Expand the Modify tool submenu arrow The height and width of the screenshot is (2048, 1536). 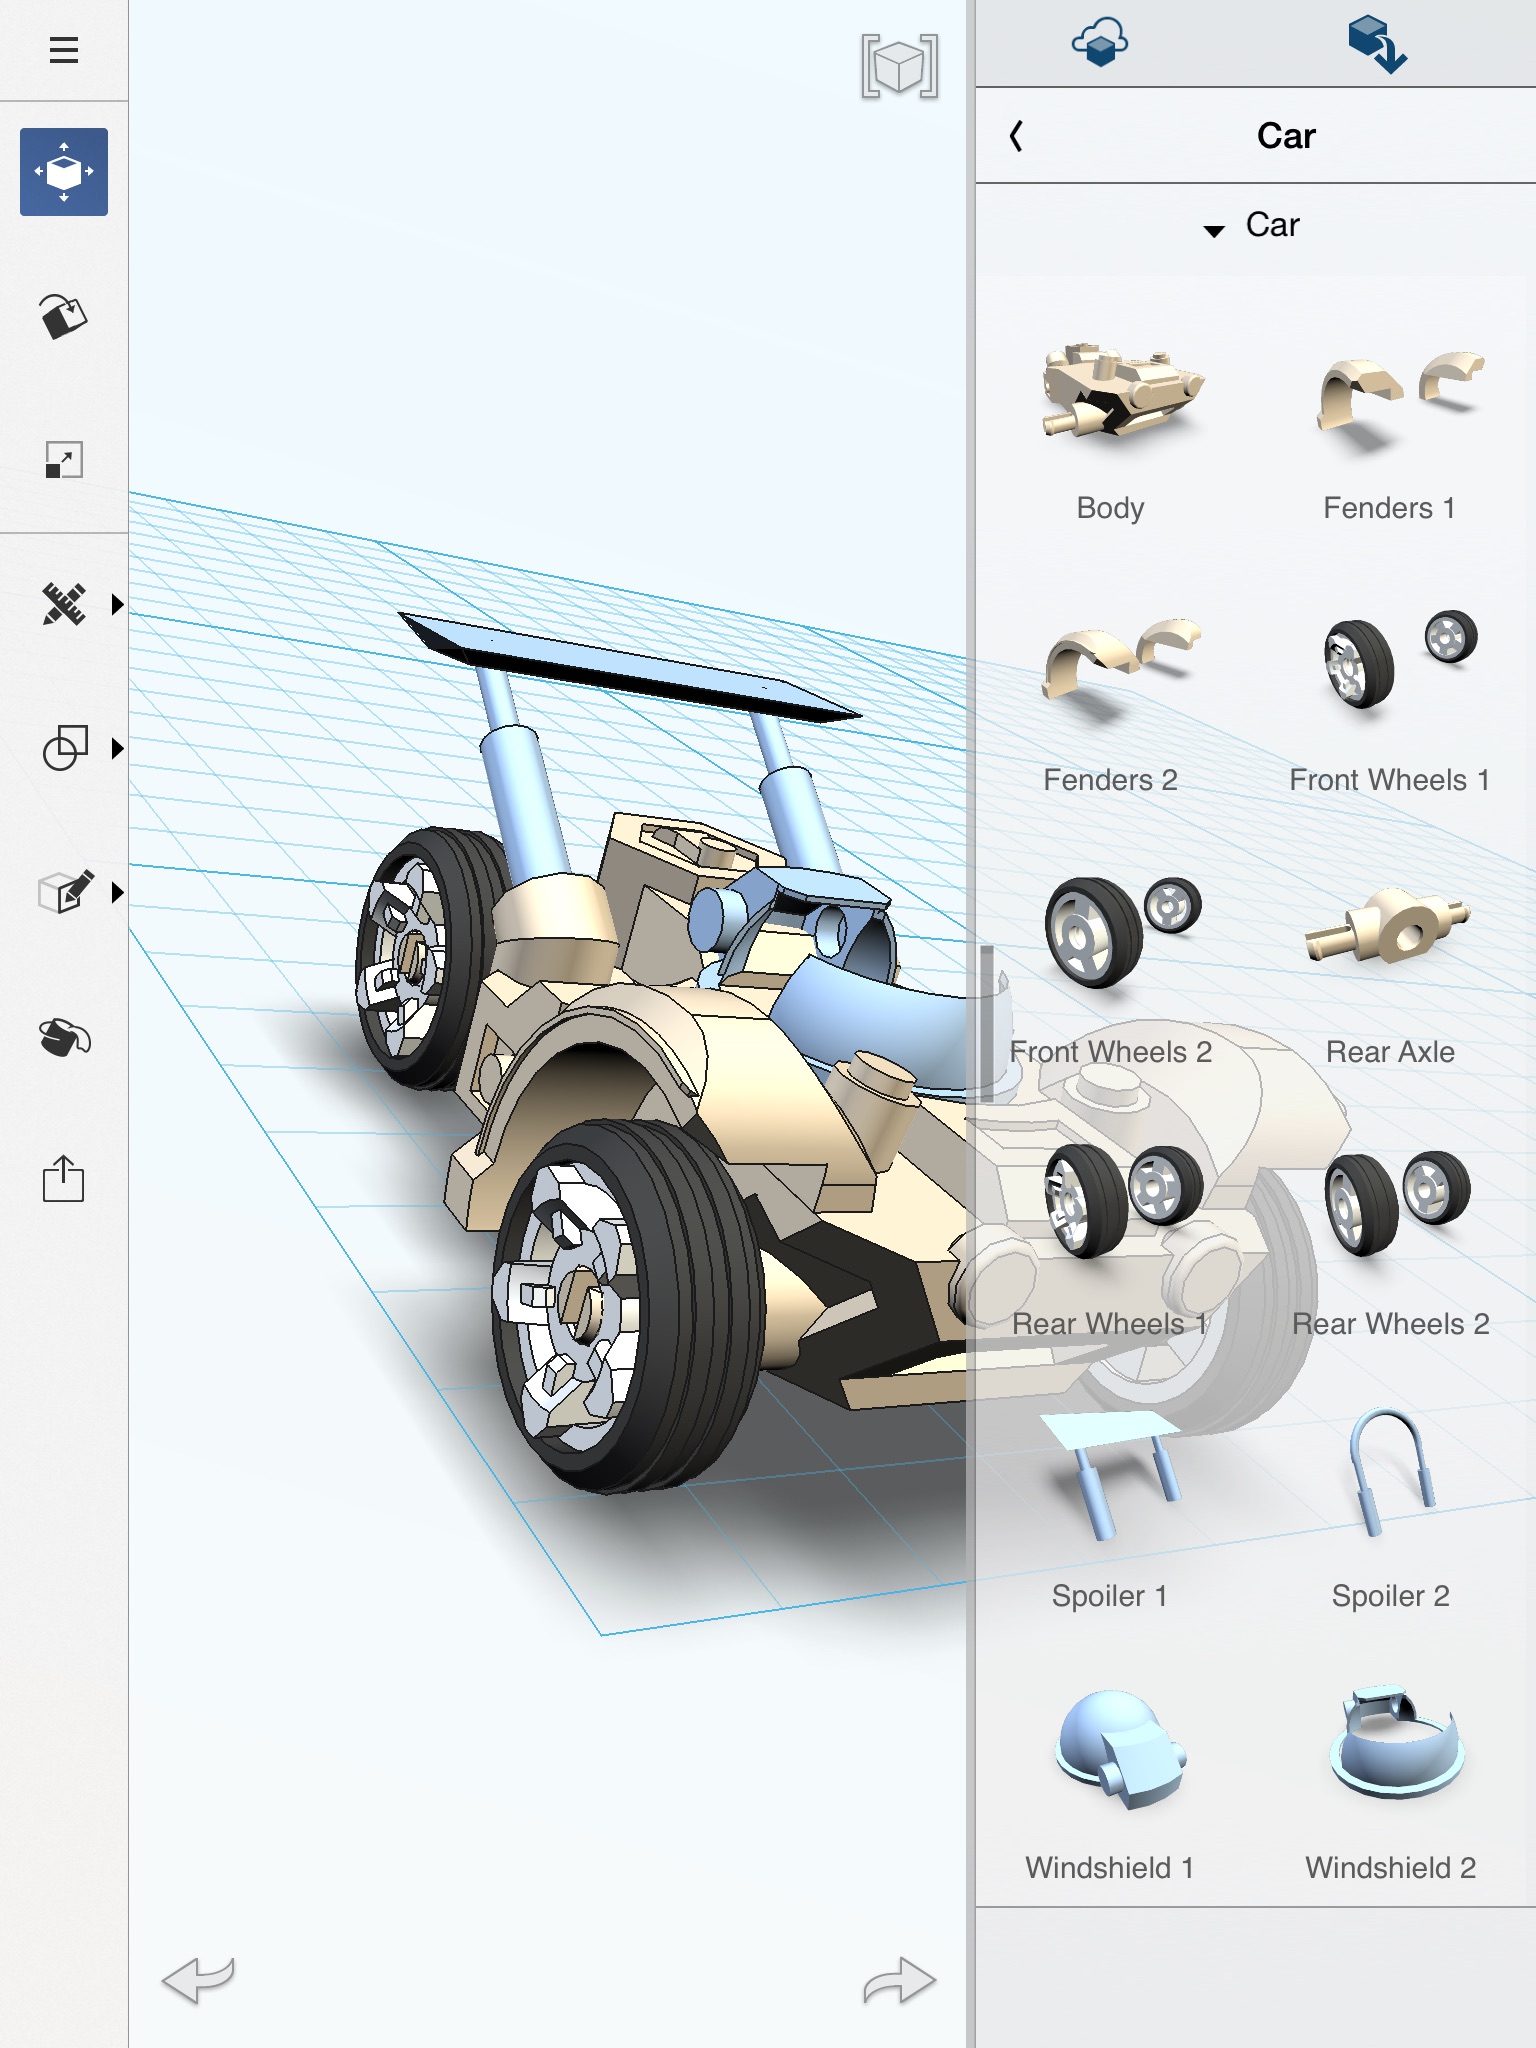117,892
